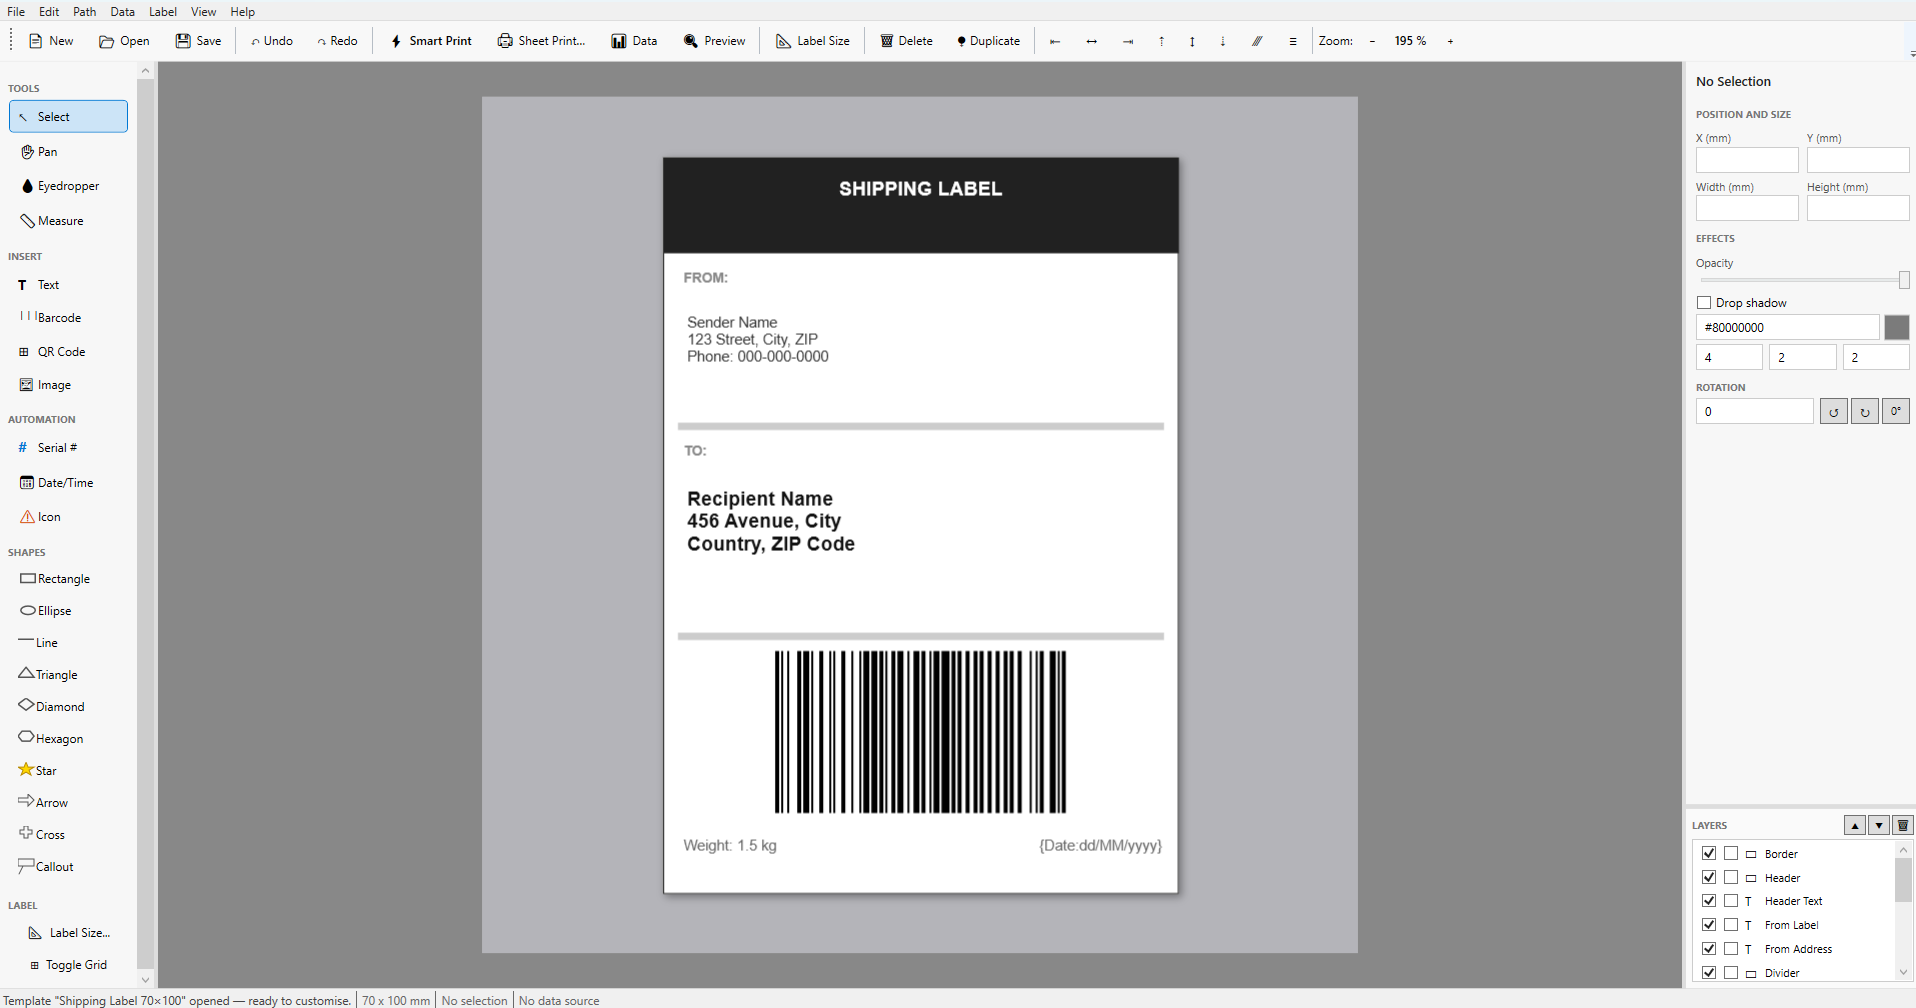1916x1008 pixels.
Task: Zoom out with the minus button
Action: click(1372, 41)
